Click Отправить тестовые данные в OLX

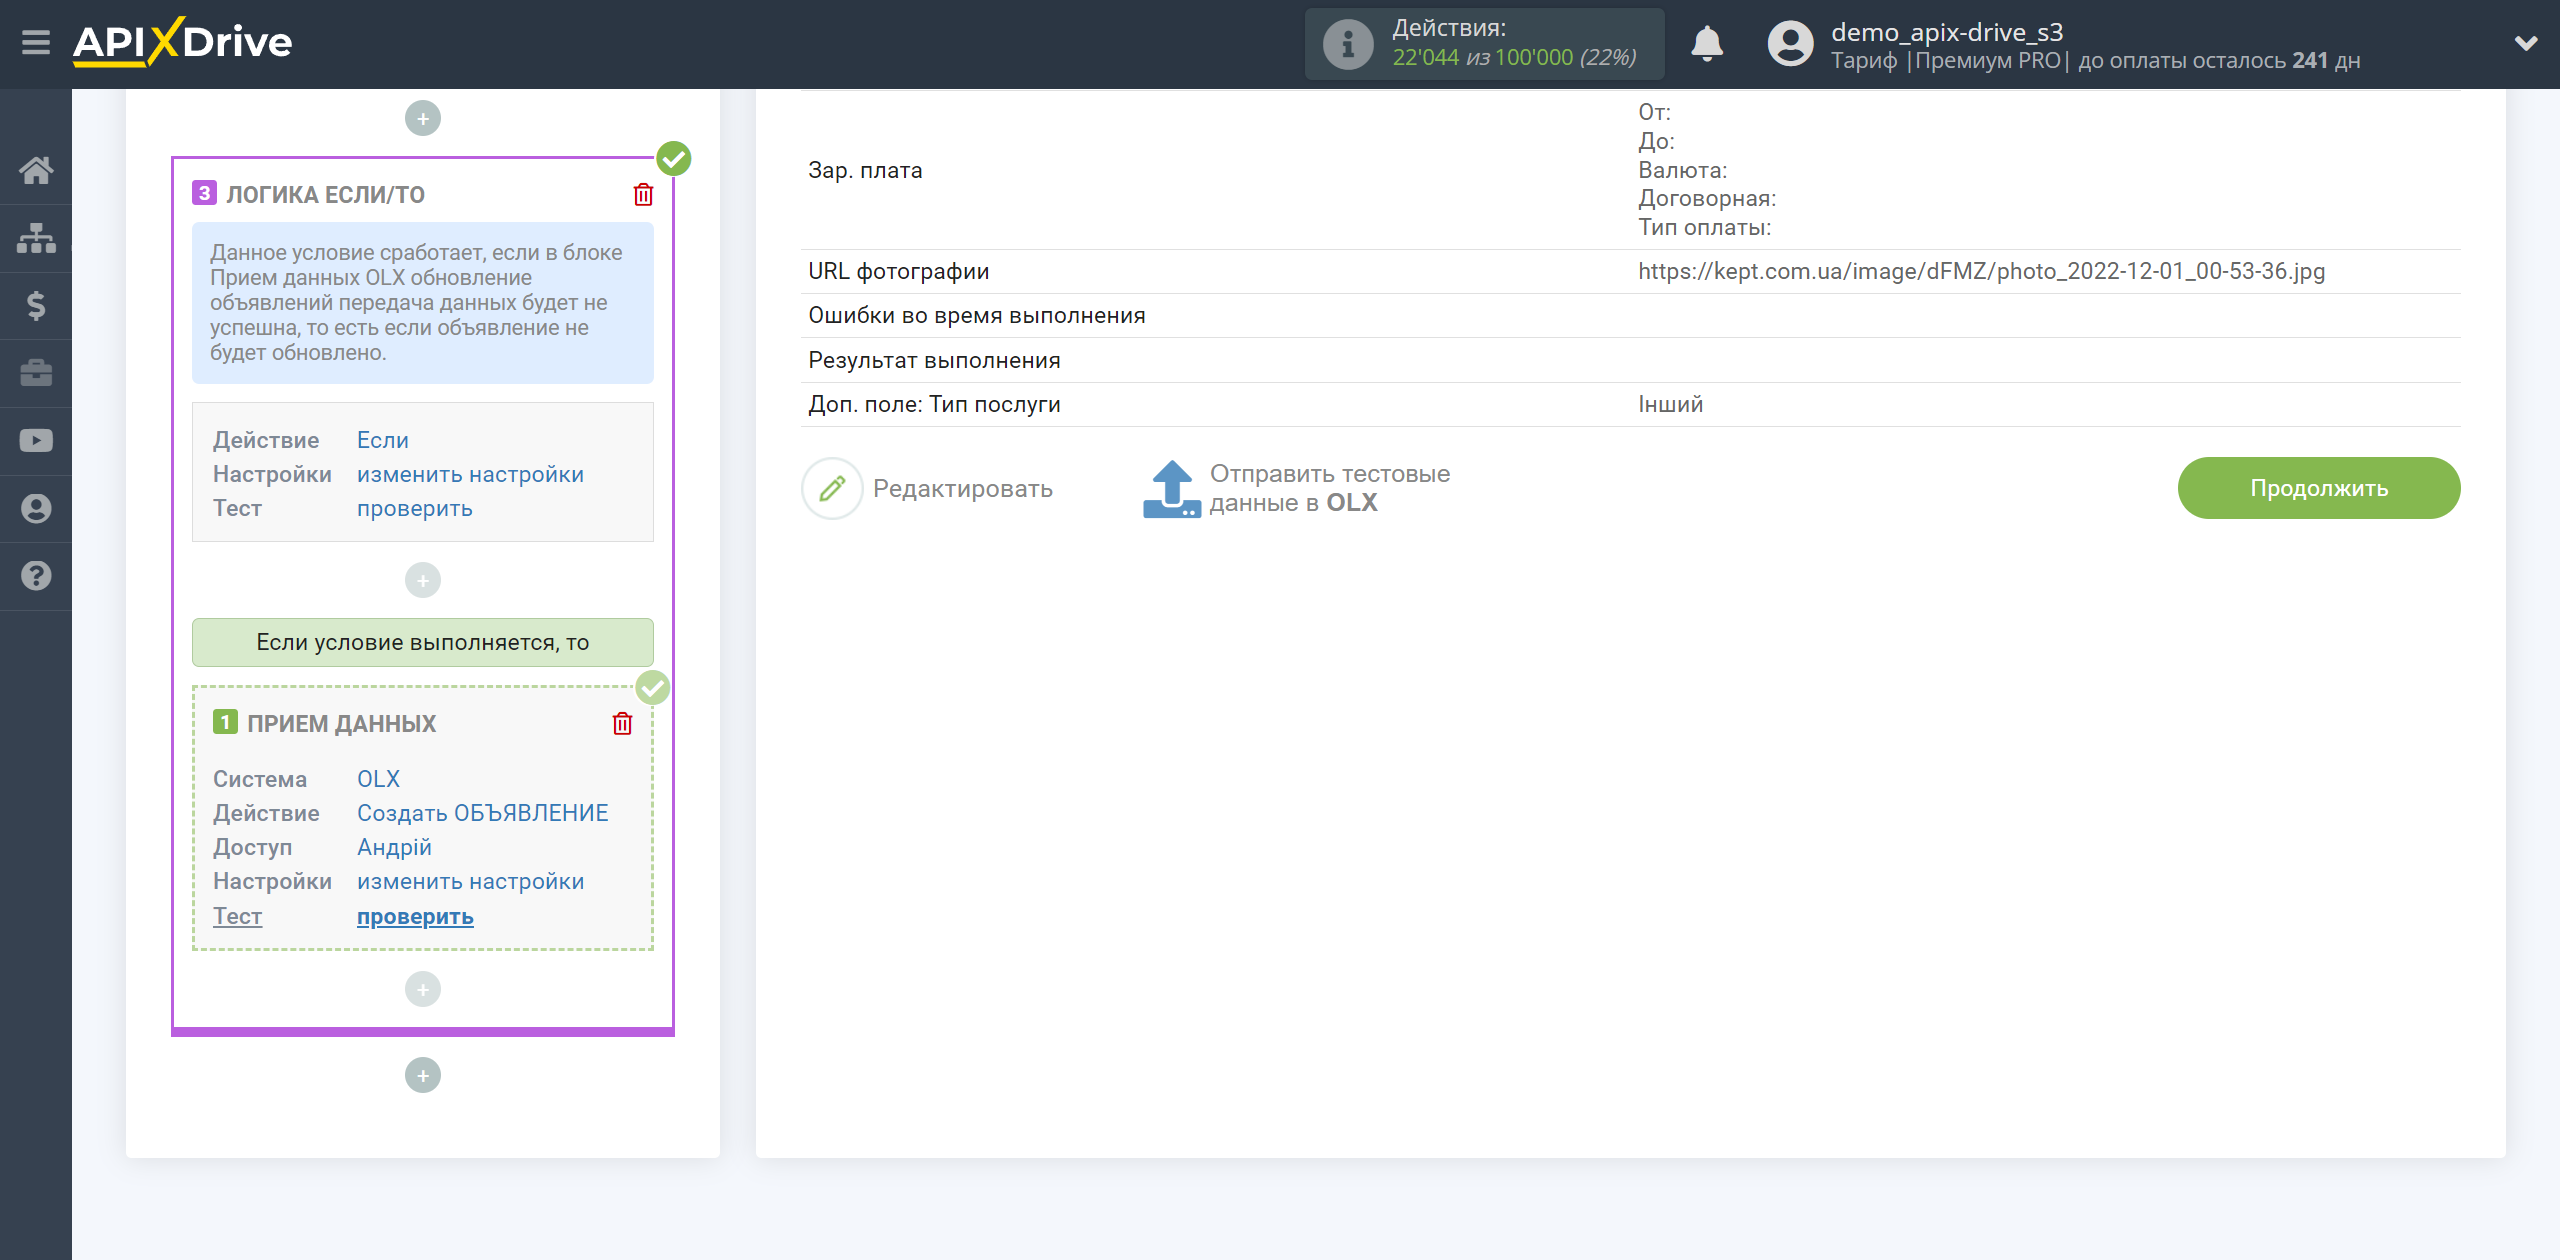pos(1330,488)
